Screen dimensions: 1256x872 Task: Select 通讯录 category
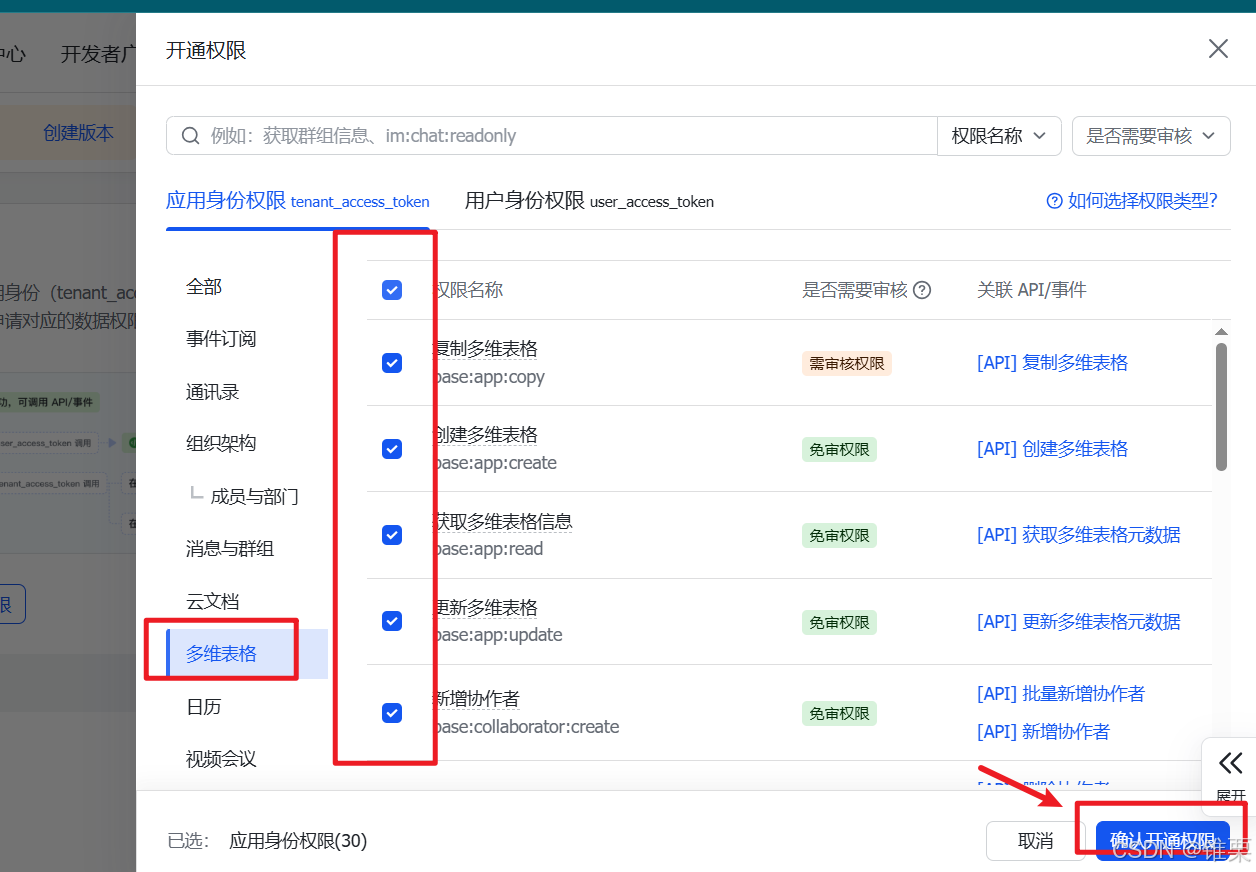click(x=213, y=392)
